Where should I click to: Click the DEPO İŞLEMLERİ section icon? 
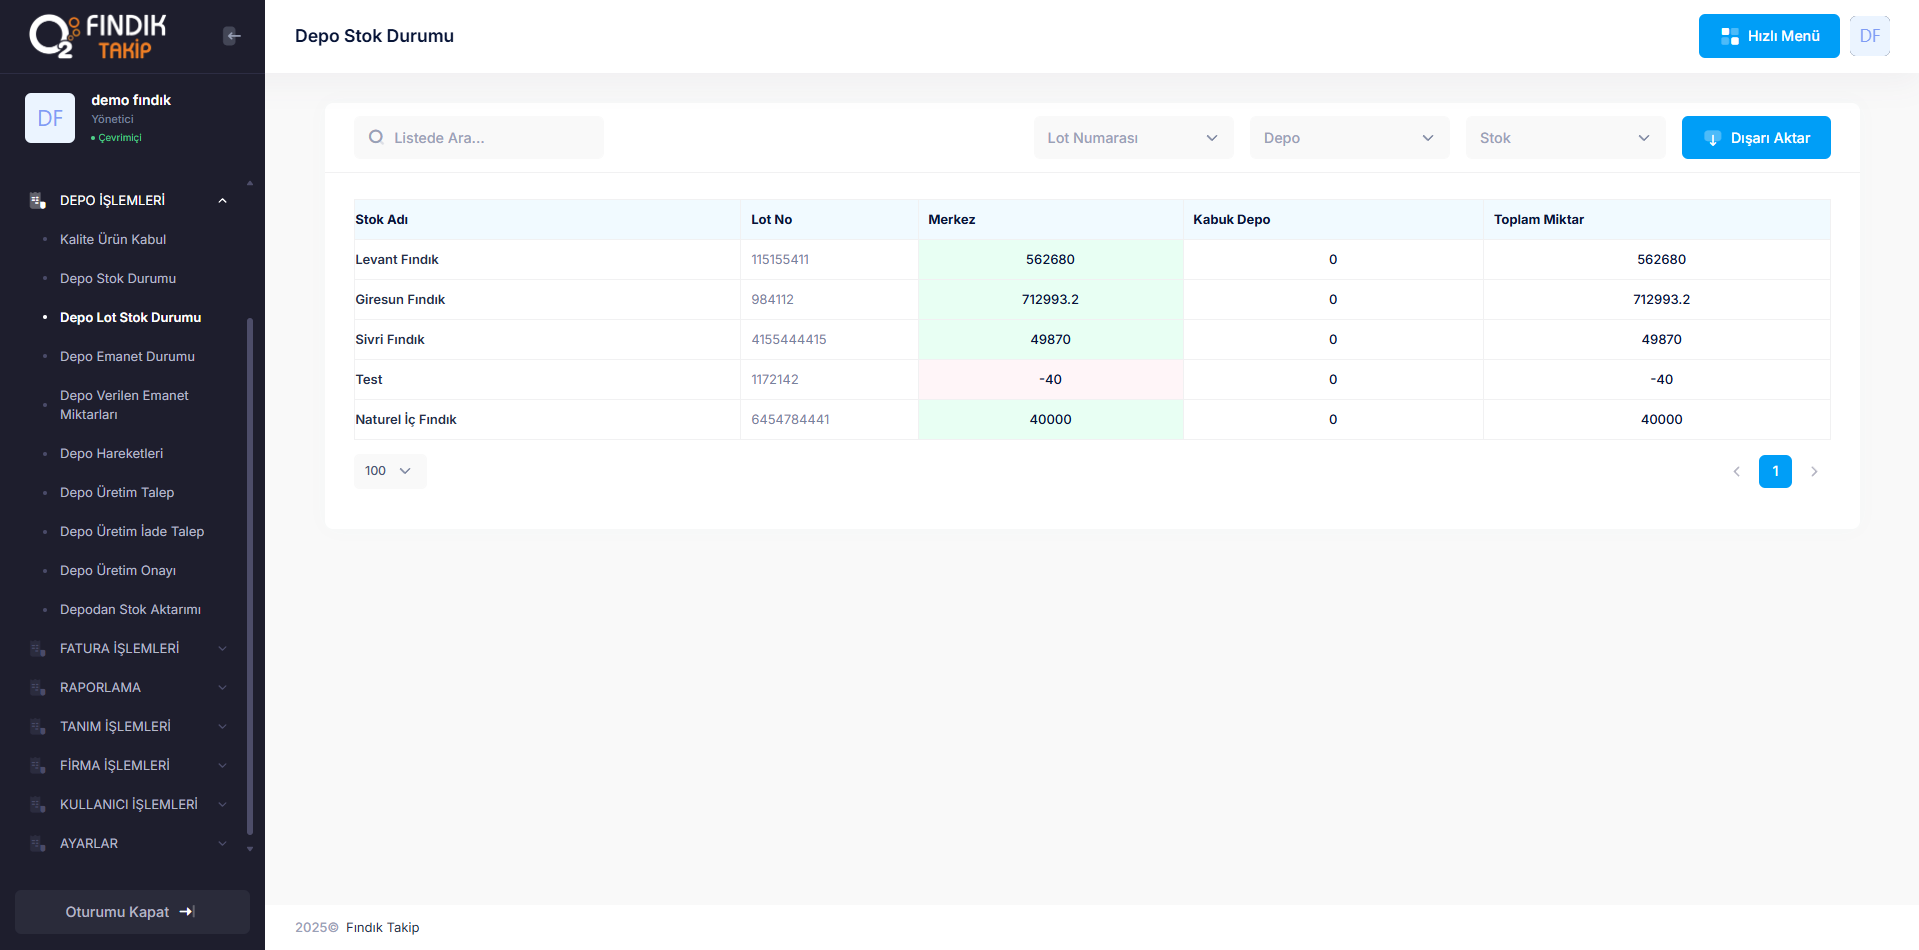(x=38, y=201)
